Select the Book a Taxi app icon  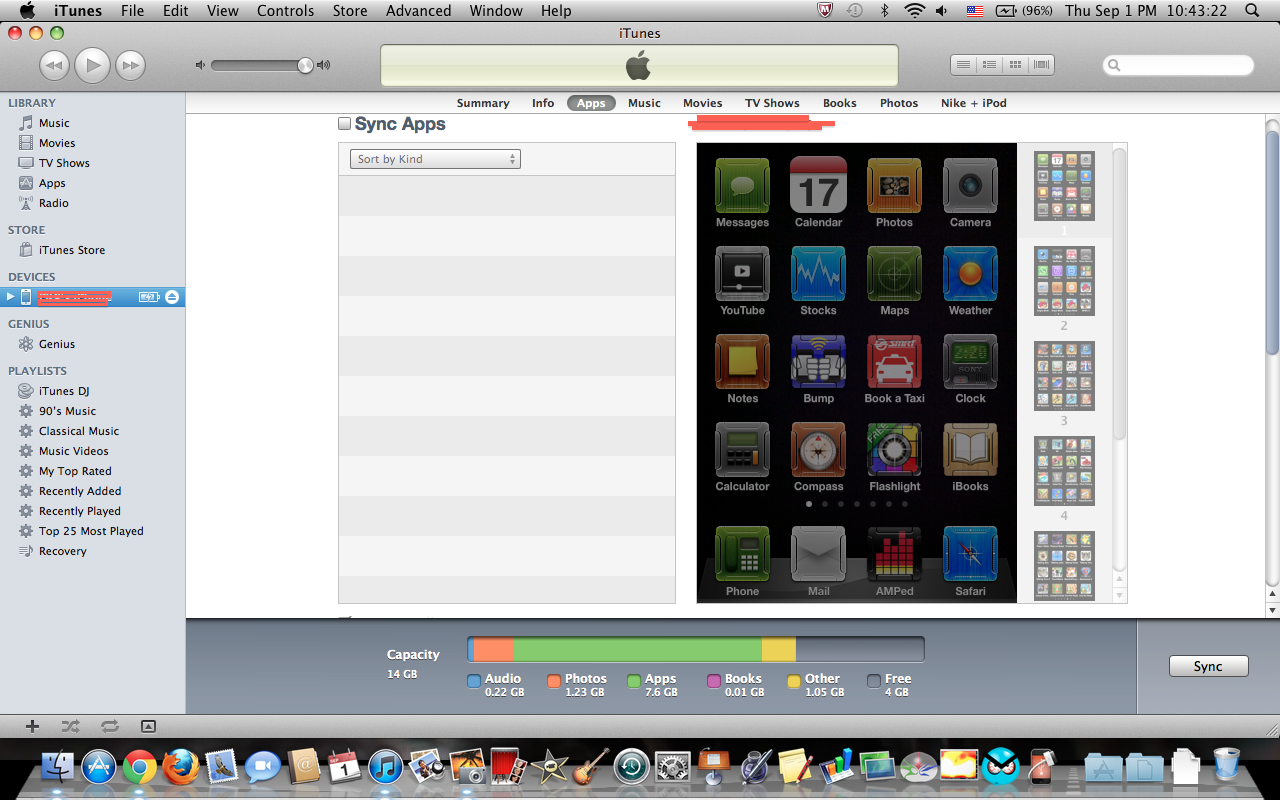pos(894,361)
